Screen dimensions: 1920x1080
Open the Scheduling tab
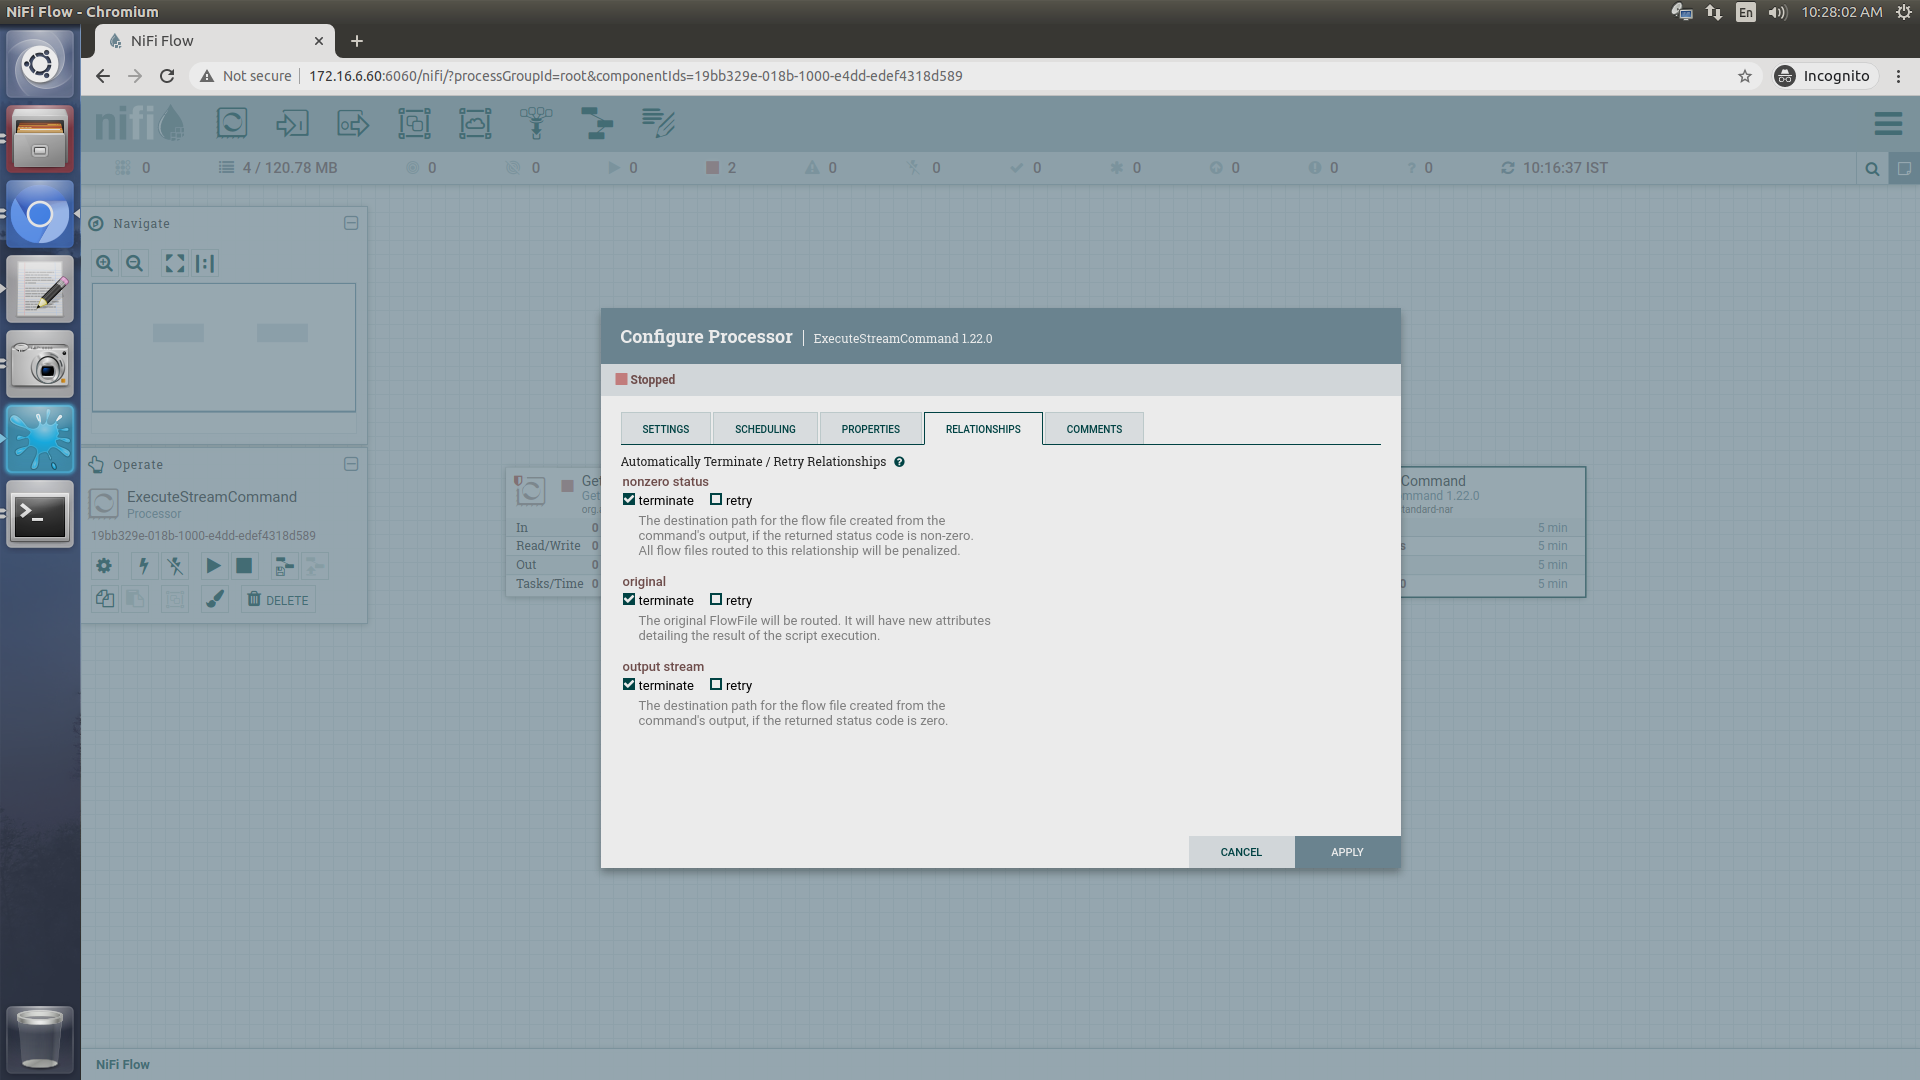[x=765, y=429]
